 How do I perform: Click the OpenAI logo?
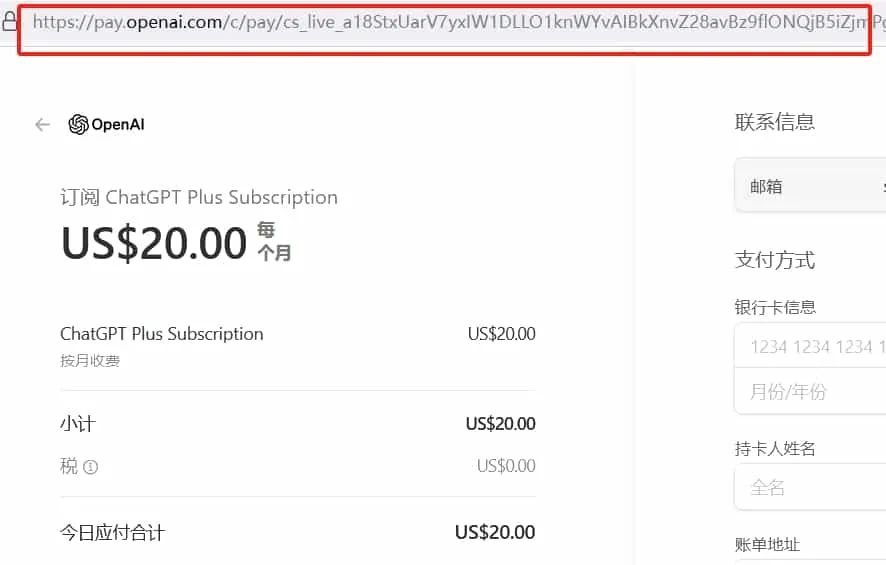[x=107, y=125]
